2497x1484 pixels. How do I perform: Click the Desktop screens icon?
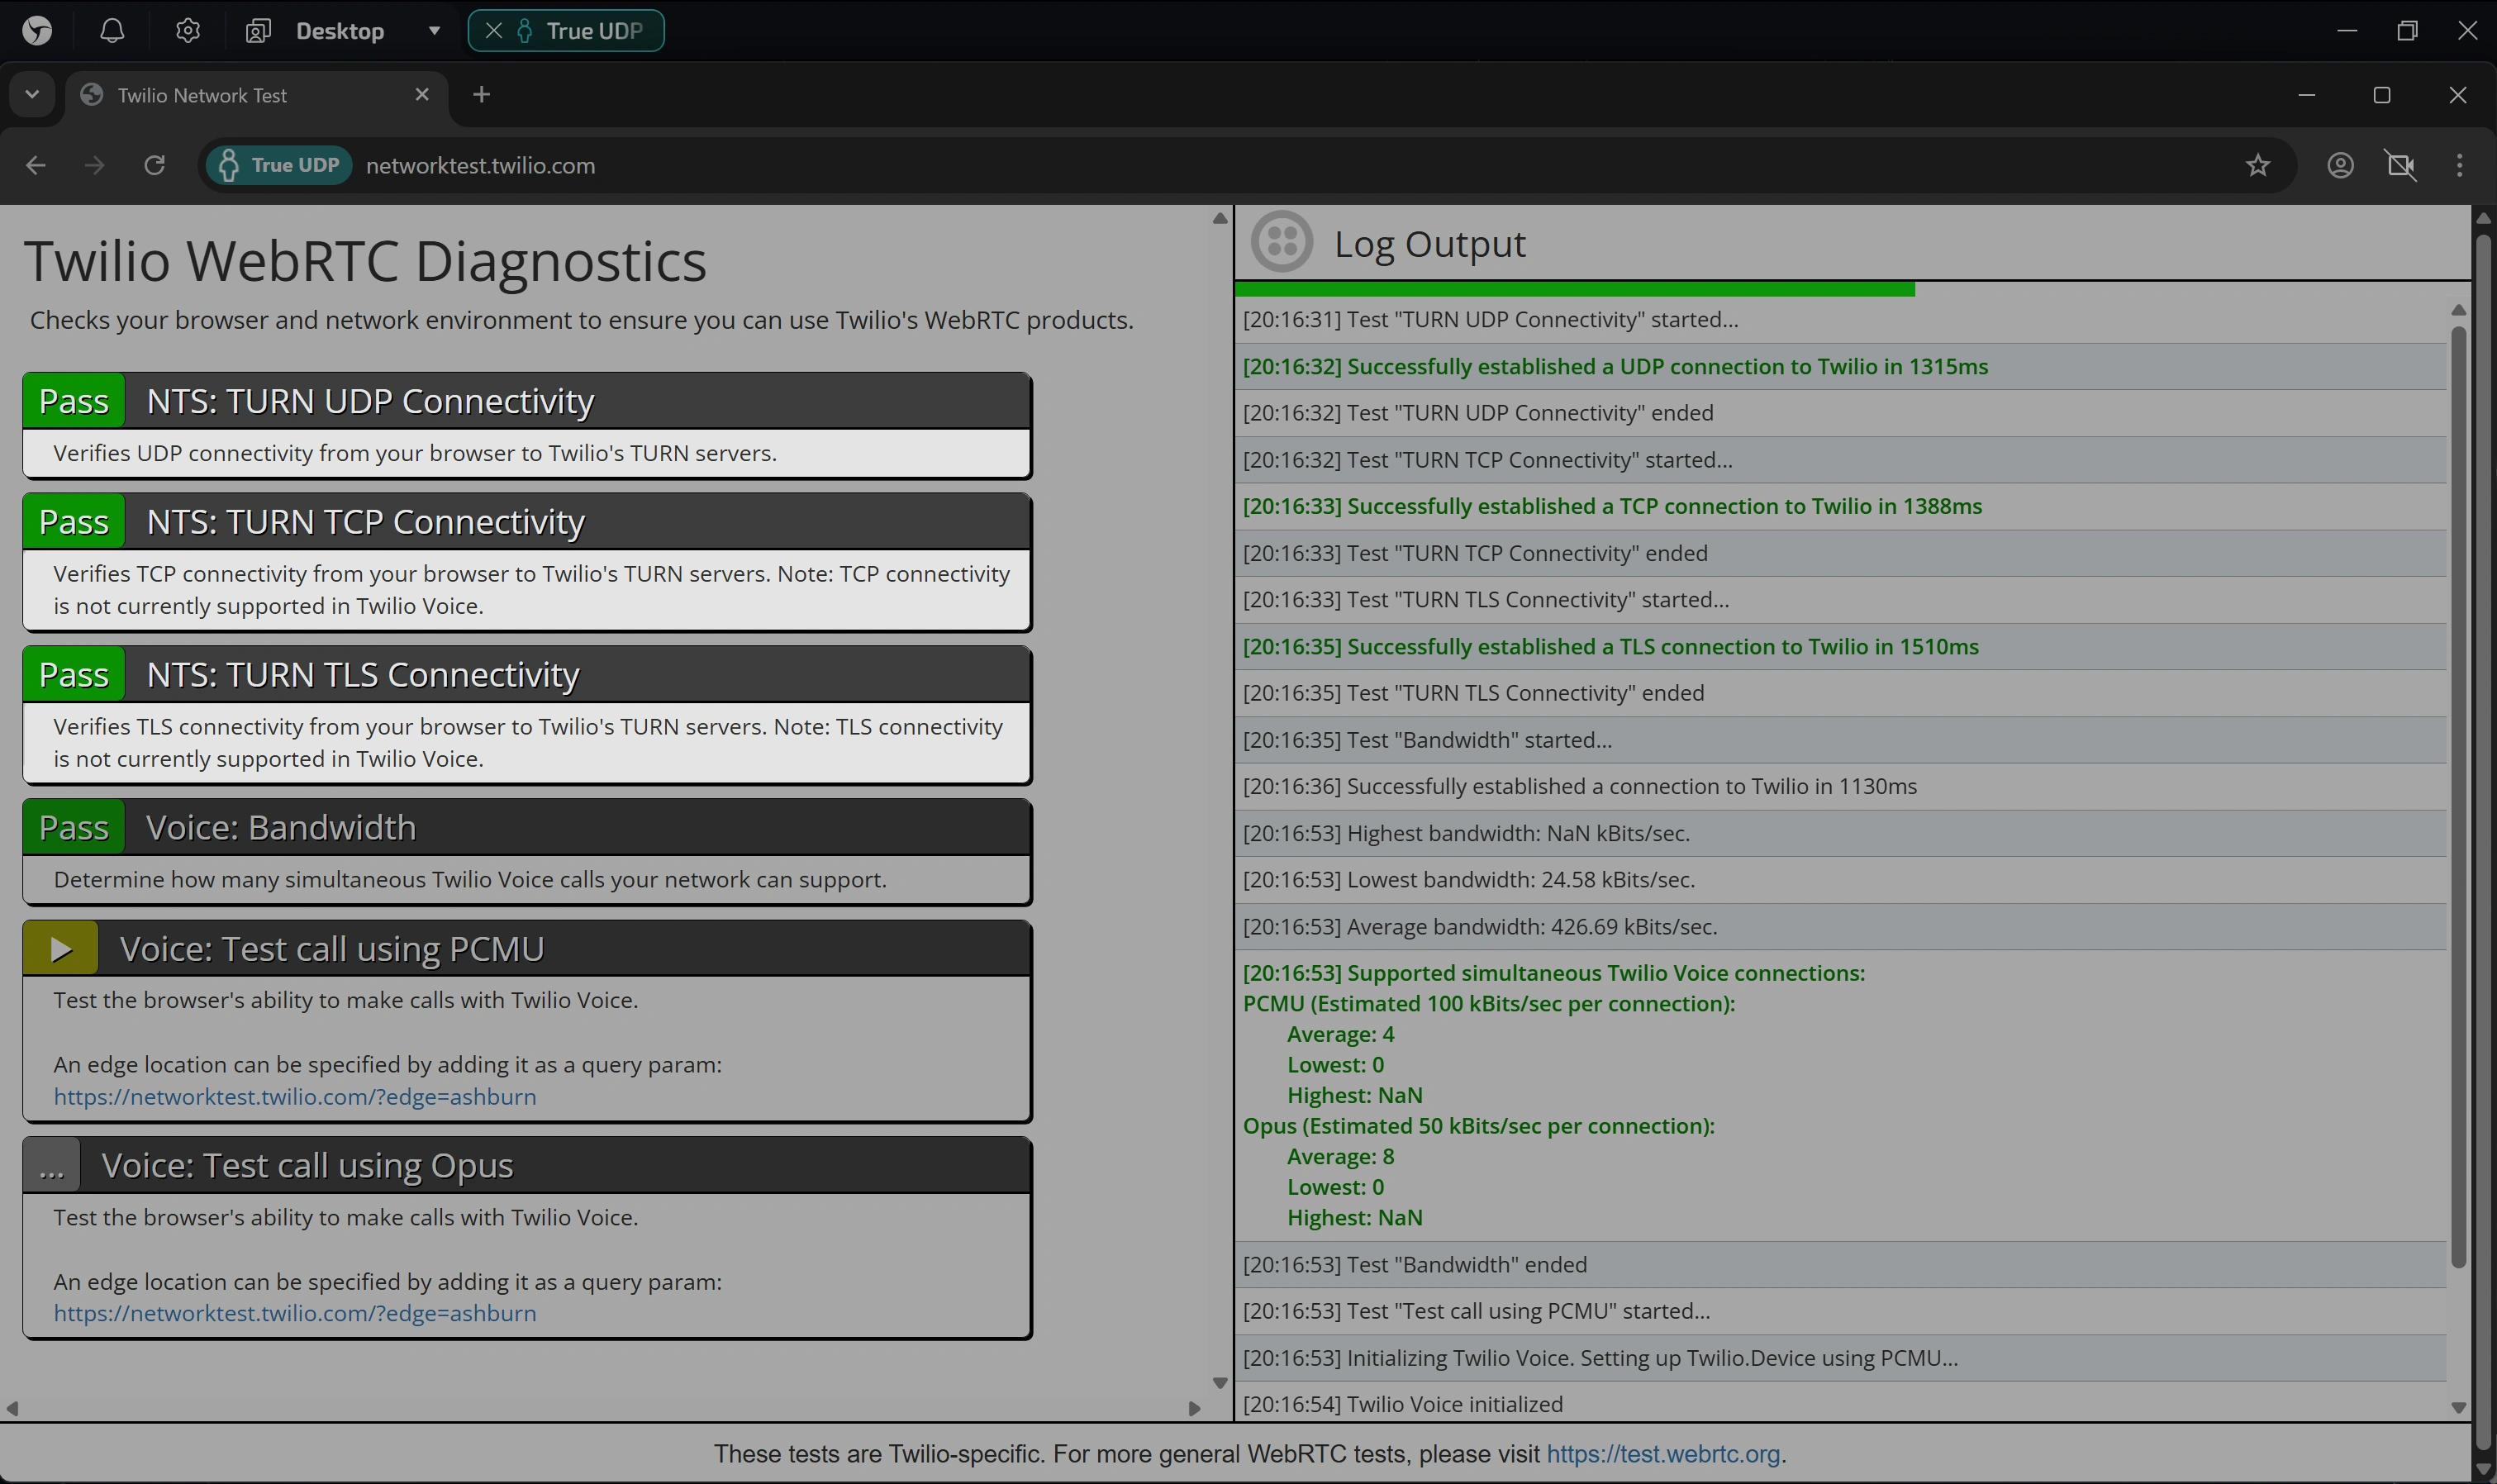(258, 31)
